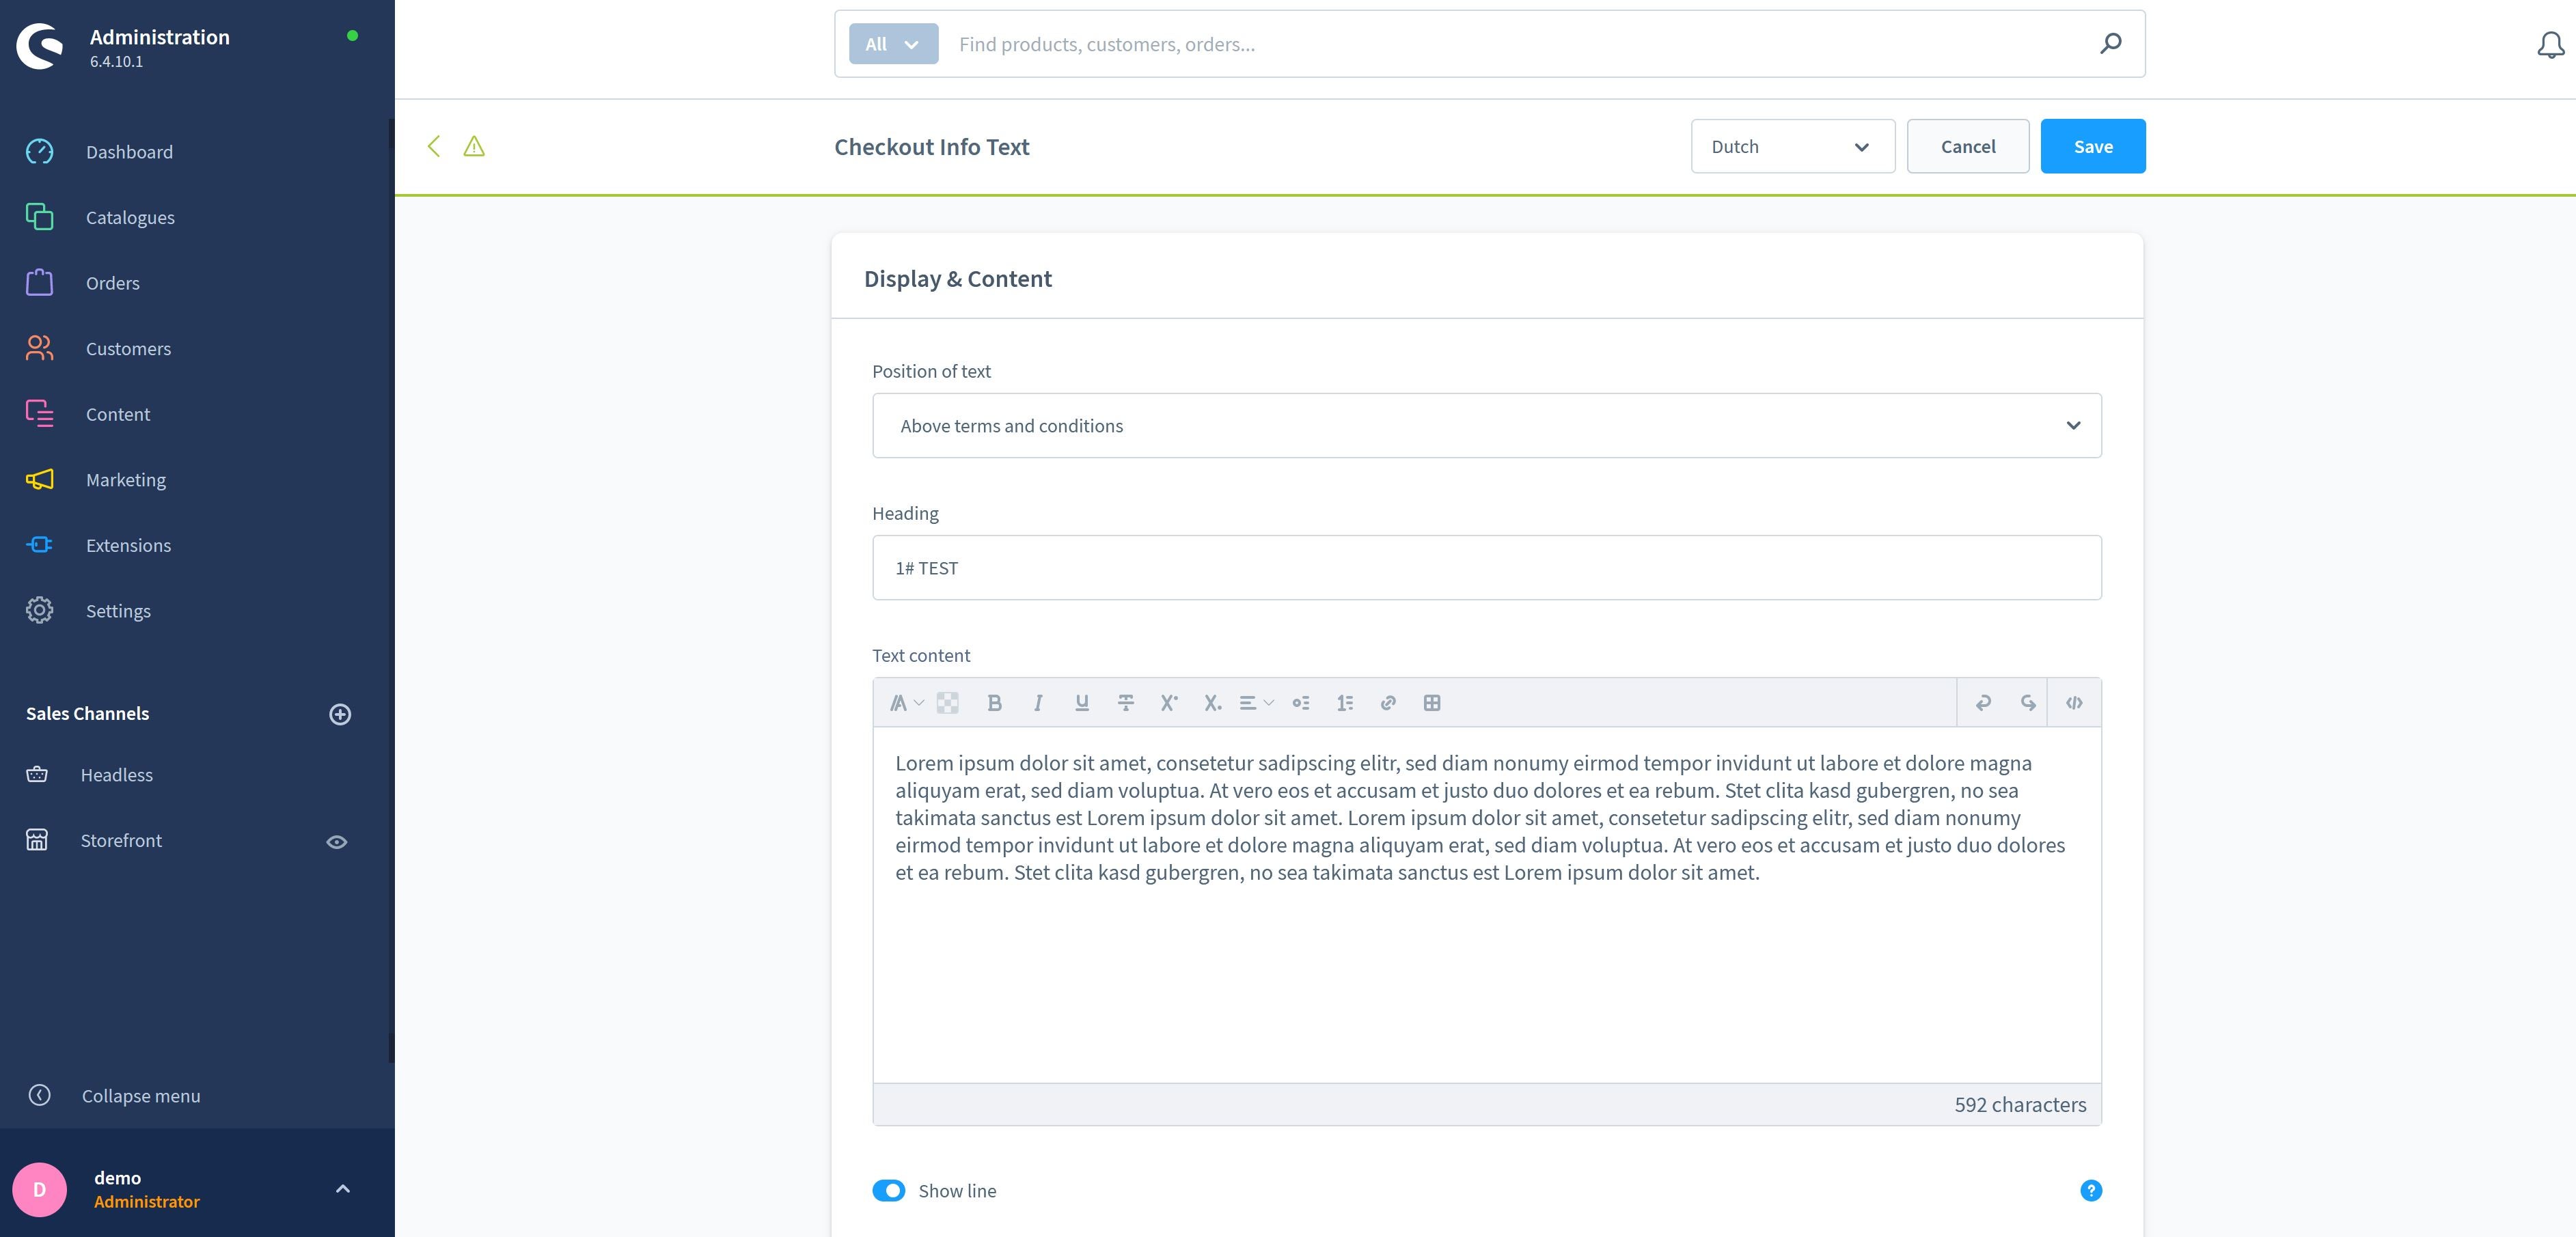Viewport: 2576px width, 1237px height.
Task: Toggle strikethrough formatting
Action: tap(1126, 703)
